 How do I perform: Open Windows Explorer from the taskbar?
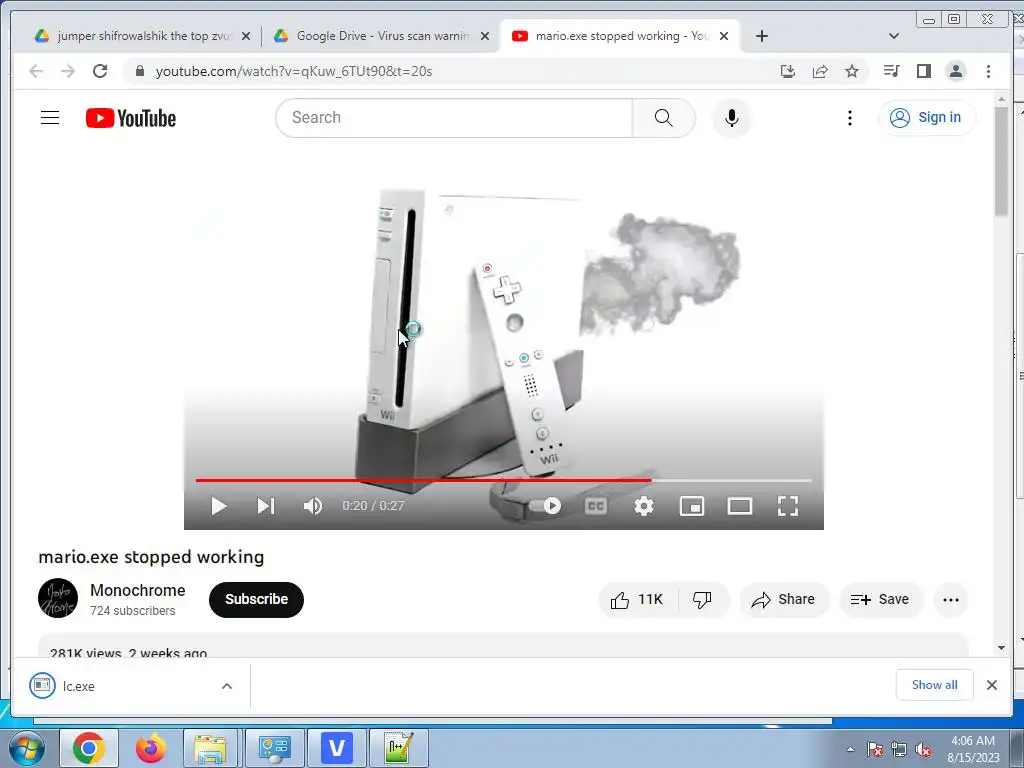pos(210,748)
